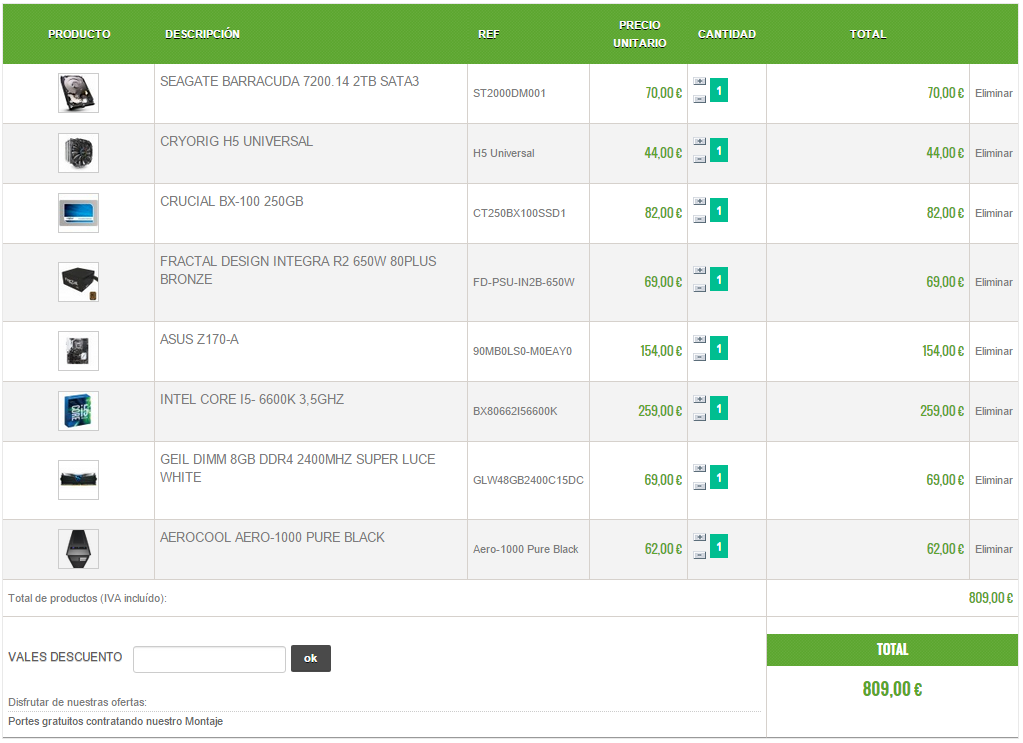Open Fractal Design power supply thumbnail
Screen dimensions: 1023x743
(78, 282)
